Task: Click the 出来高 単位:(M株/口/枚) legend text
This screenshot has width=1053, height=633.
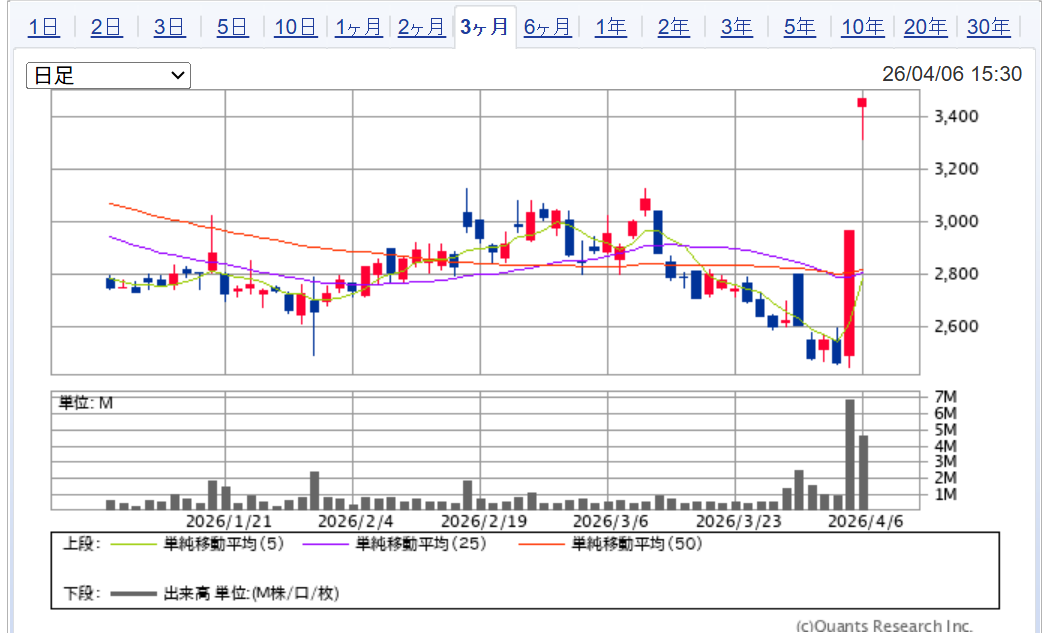Action: (x=251, y=593)
